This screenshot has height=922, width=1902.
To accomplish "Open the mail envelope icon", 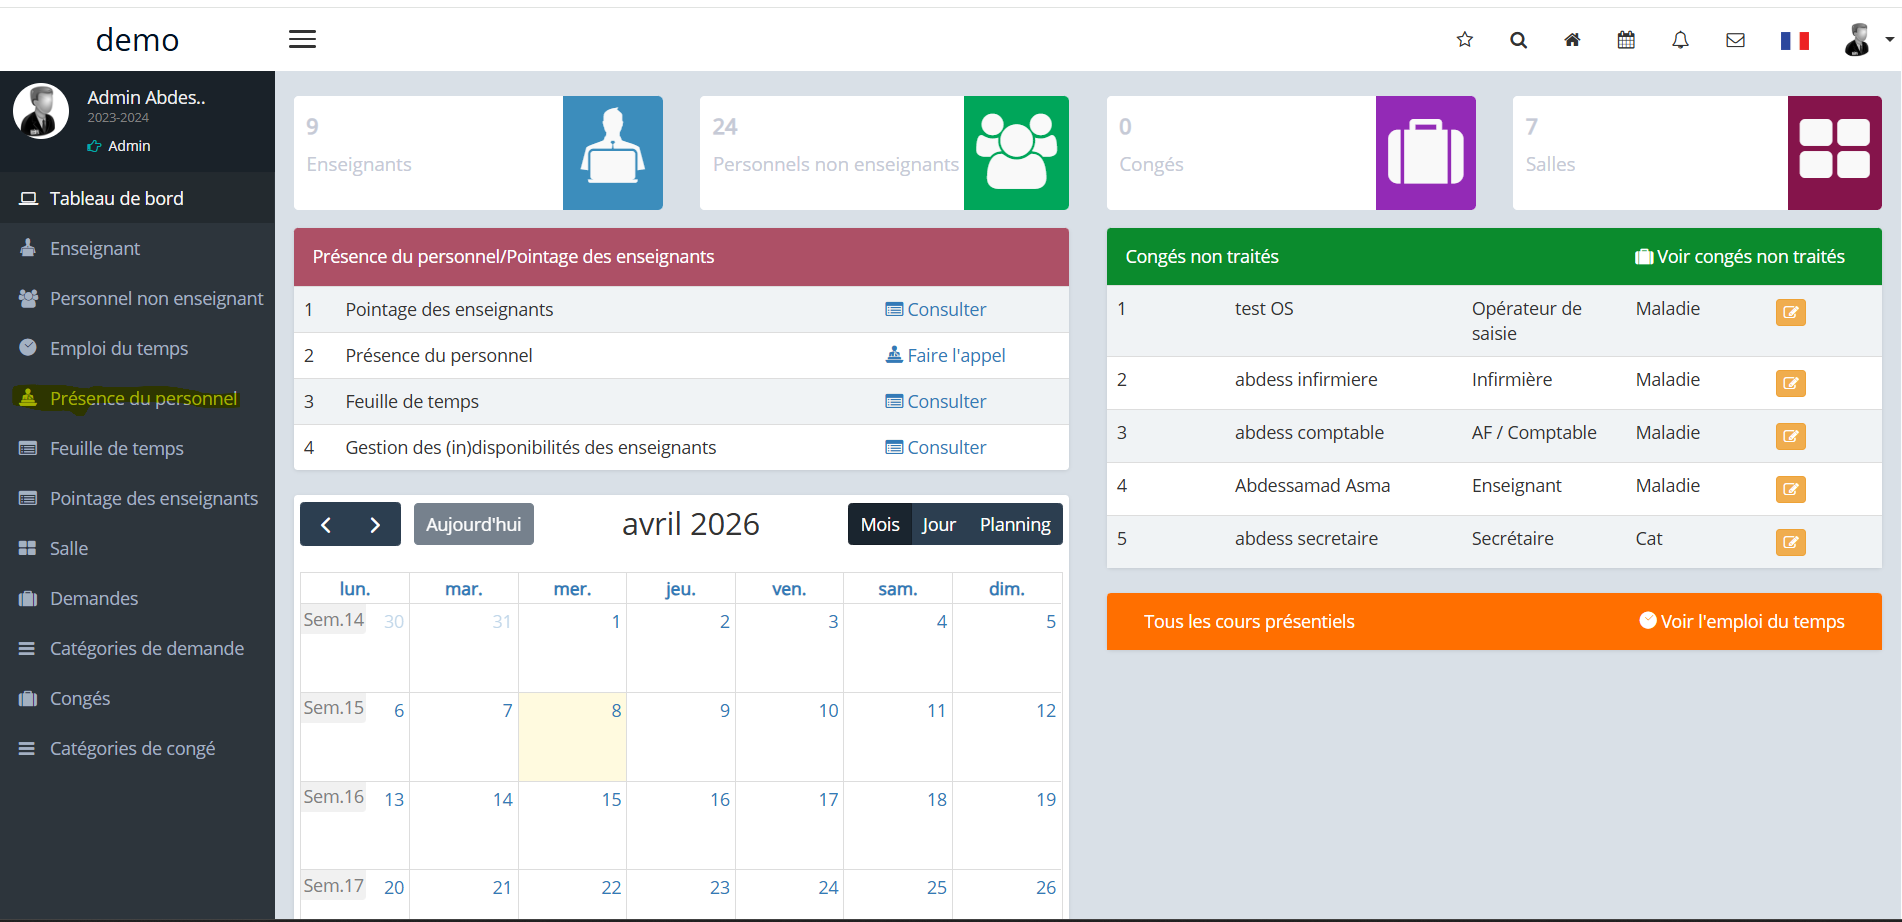I will tap(1735, 40).
